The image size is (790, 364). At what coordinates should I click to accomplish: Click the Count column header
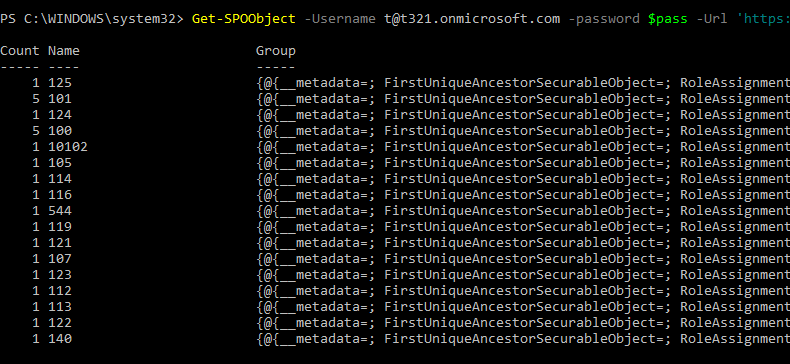[x=20, y=51]
